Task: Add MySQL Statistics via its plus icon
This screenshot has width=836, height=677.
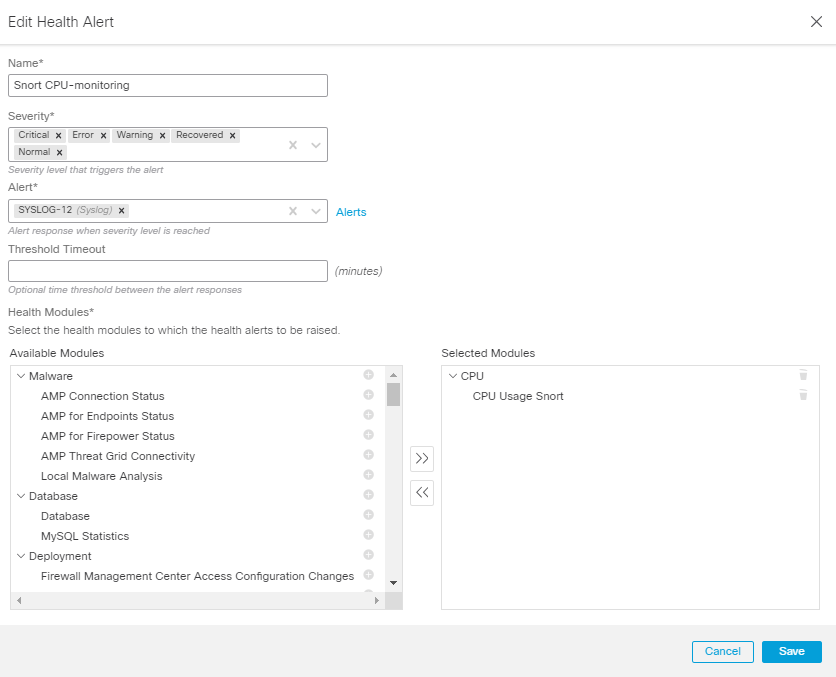Action: point(368,535)
